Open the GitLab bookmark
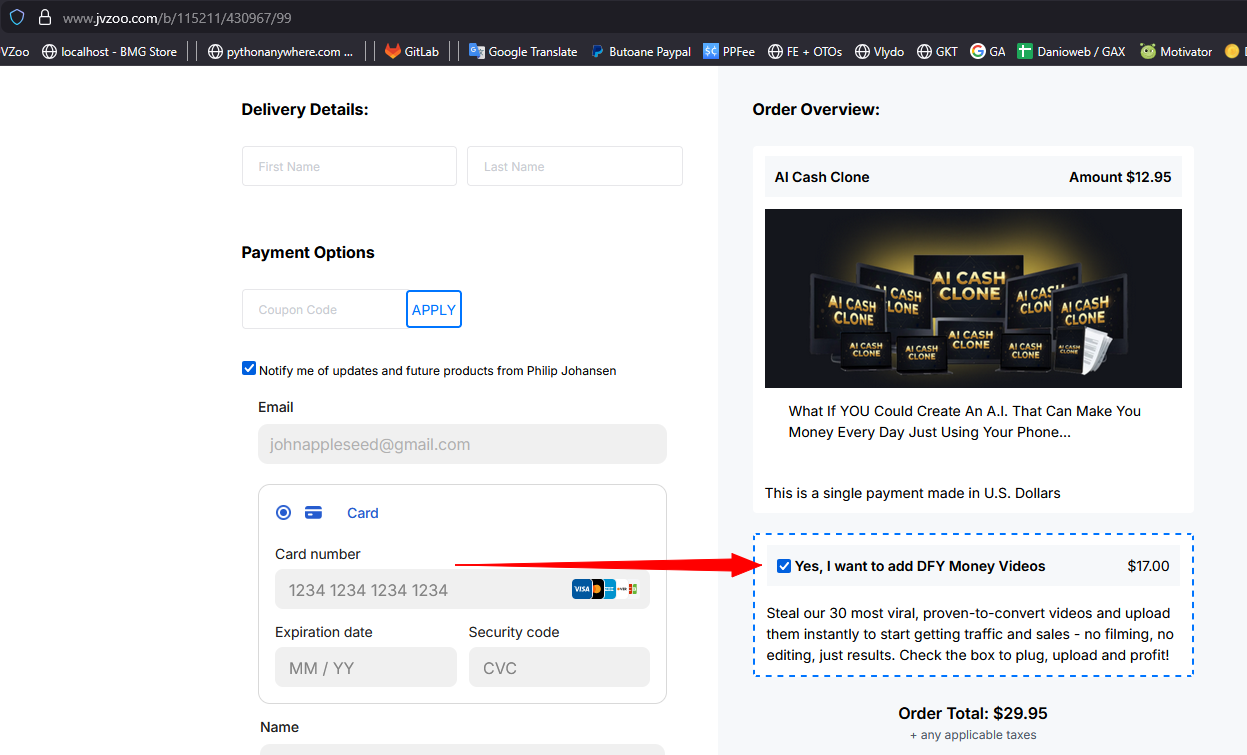This screenshot has width=1247, height=755. pyautogui.click(x=412, y=51)
